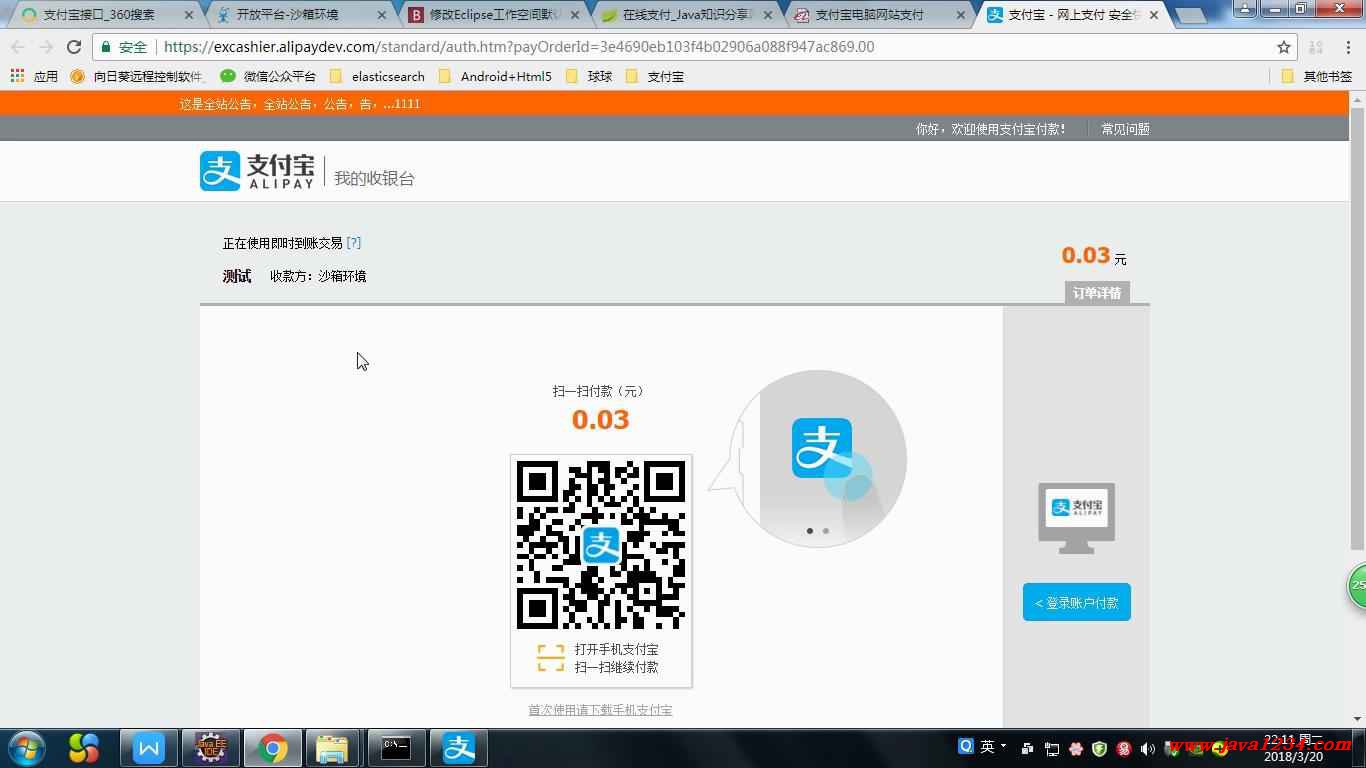Click the QR code for scan payment
This screenshot has height=768, width=1366.
click(601, 544)
